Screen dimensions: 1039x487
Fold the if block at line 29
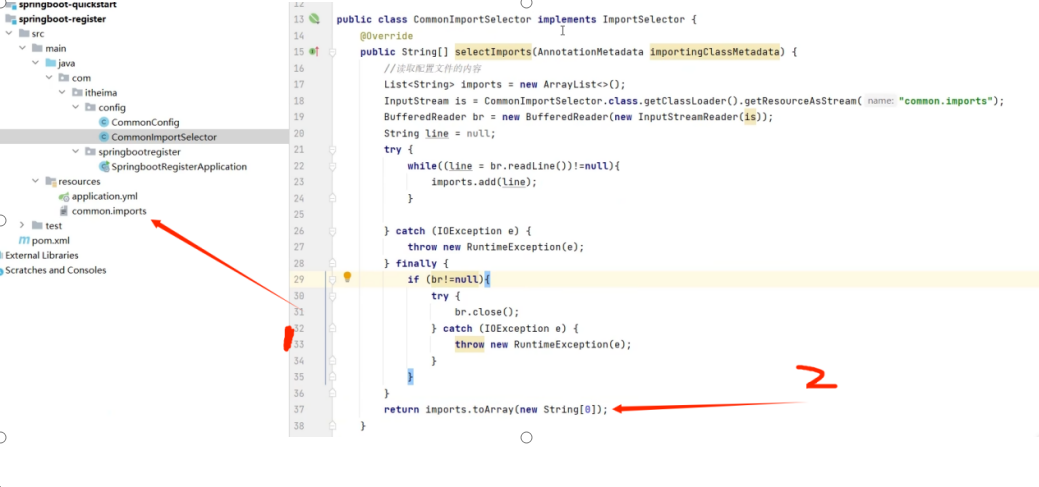coord(333,280)
